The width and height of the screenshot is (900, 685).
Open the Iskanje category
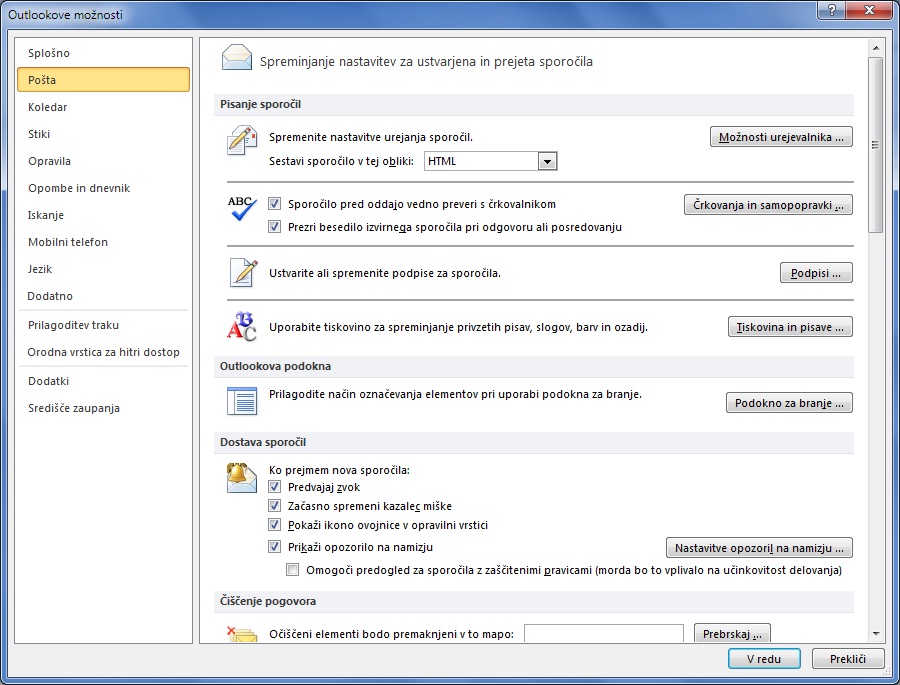[x=103, y=215]
